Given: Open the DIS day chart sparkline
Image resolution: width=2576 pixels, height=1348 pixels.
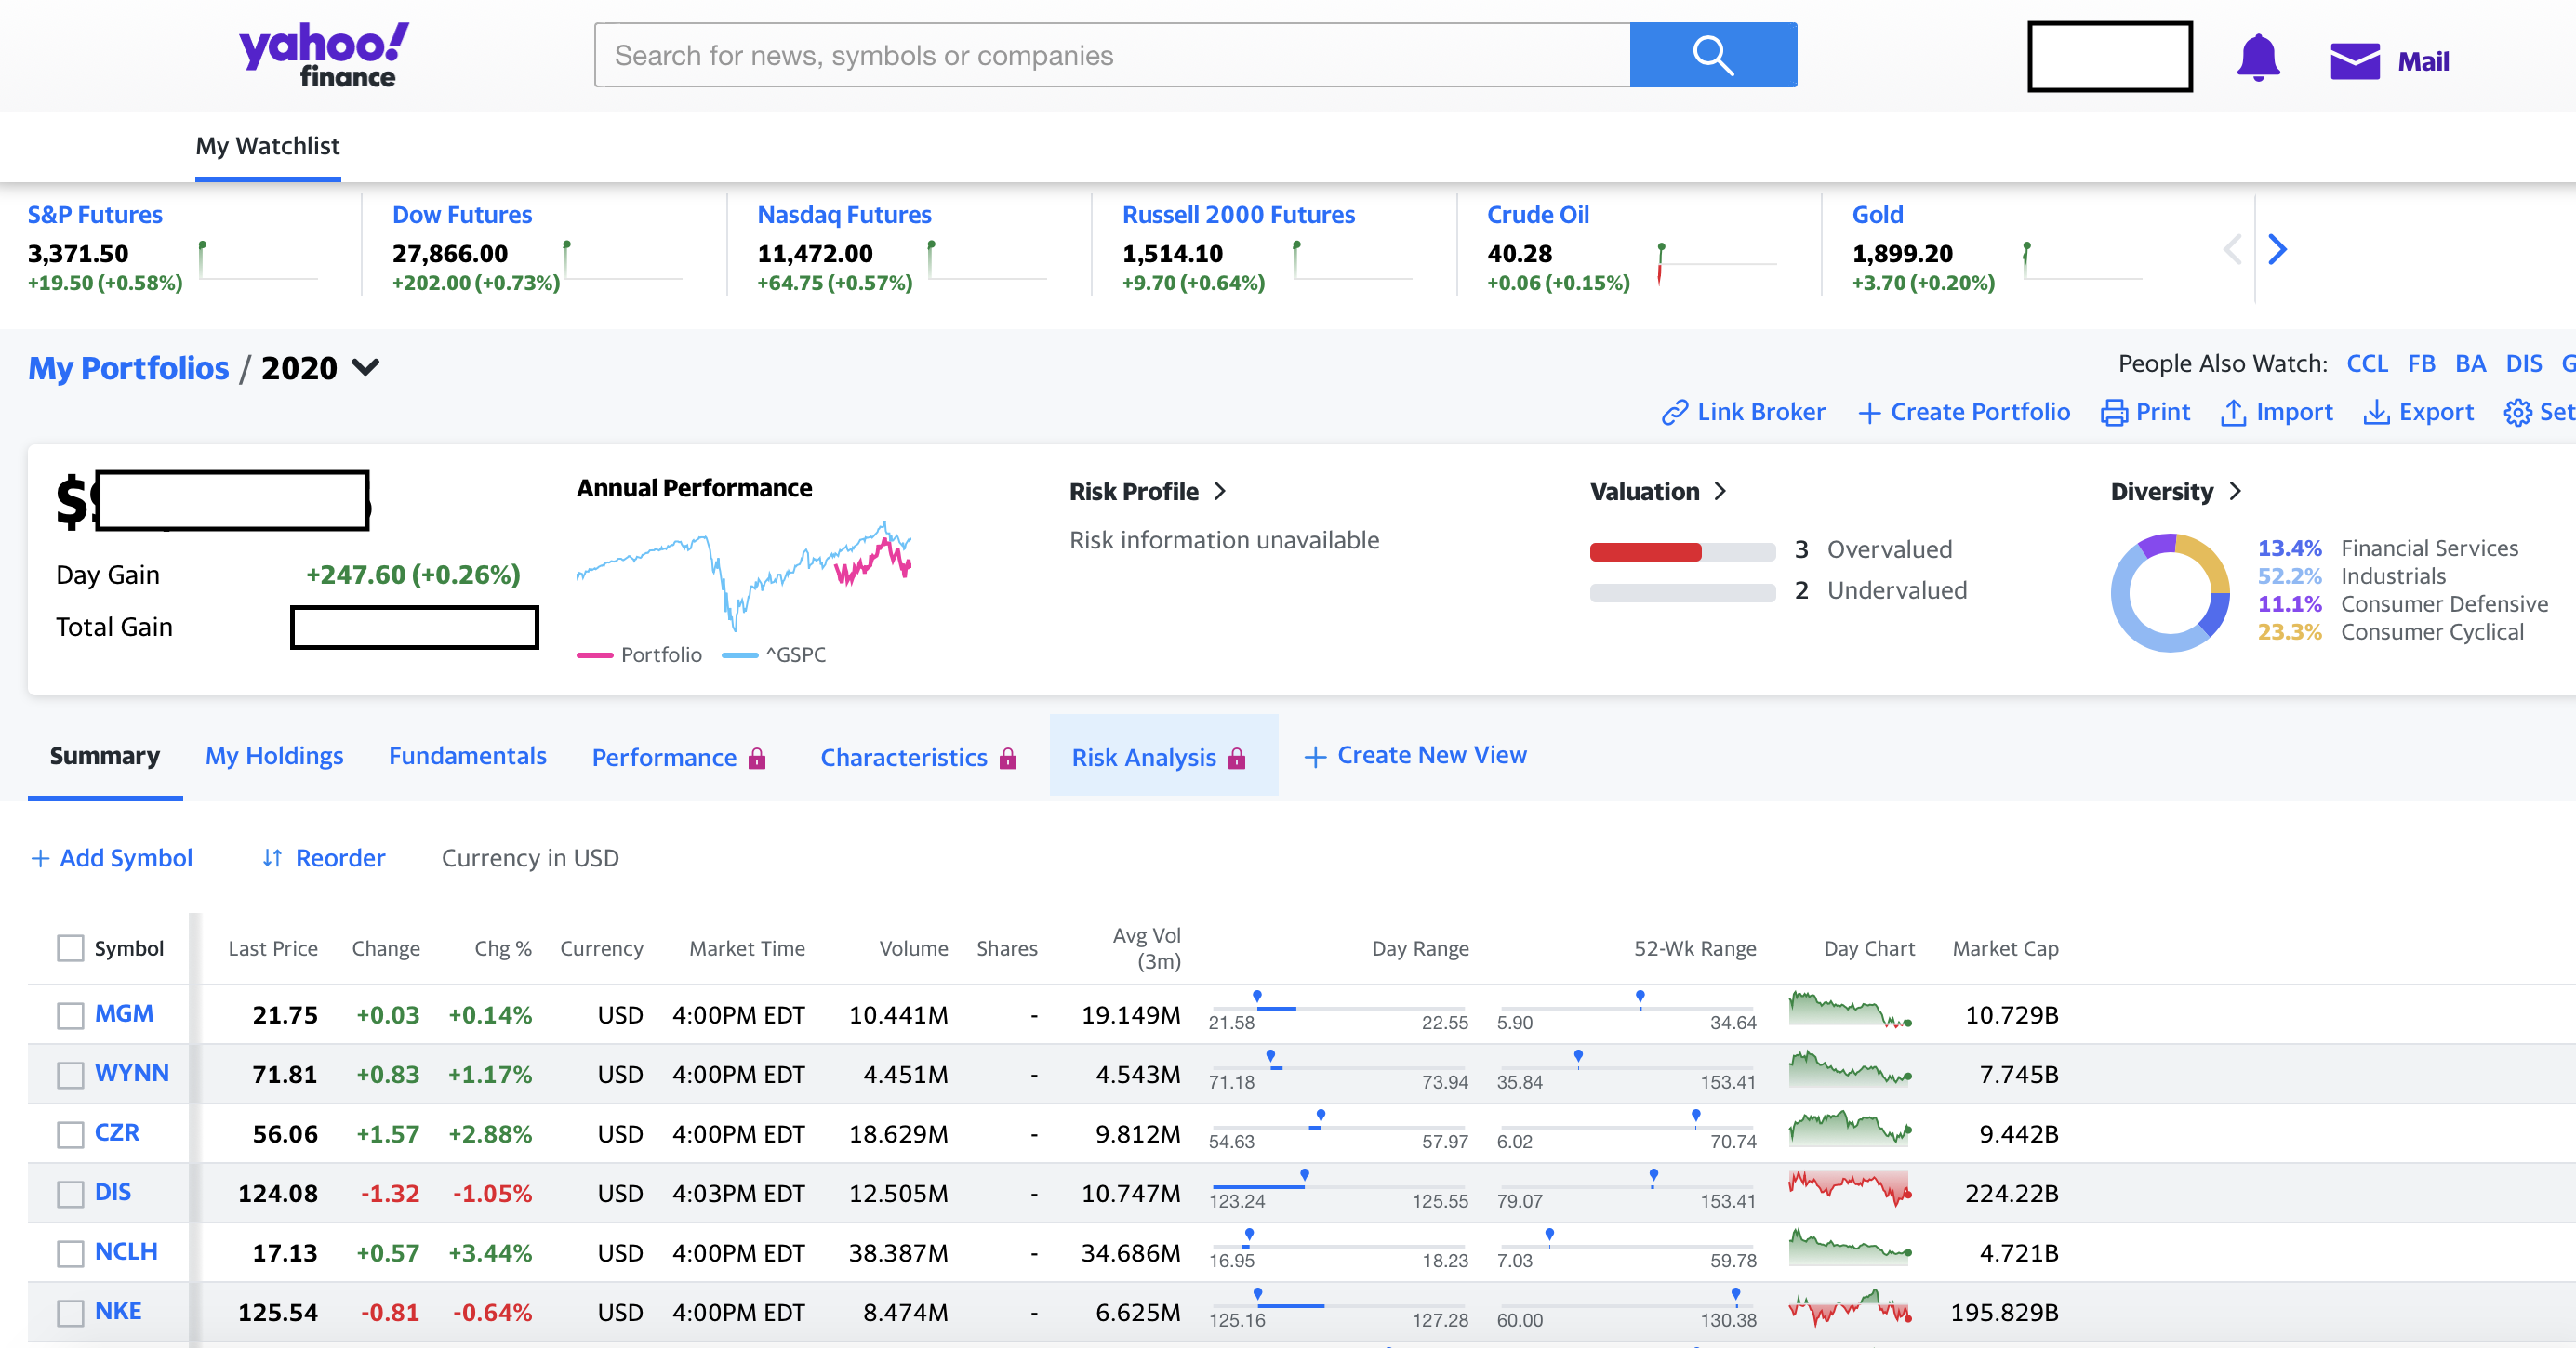Looking at the screenshot, I should 1850,1188.
